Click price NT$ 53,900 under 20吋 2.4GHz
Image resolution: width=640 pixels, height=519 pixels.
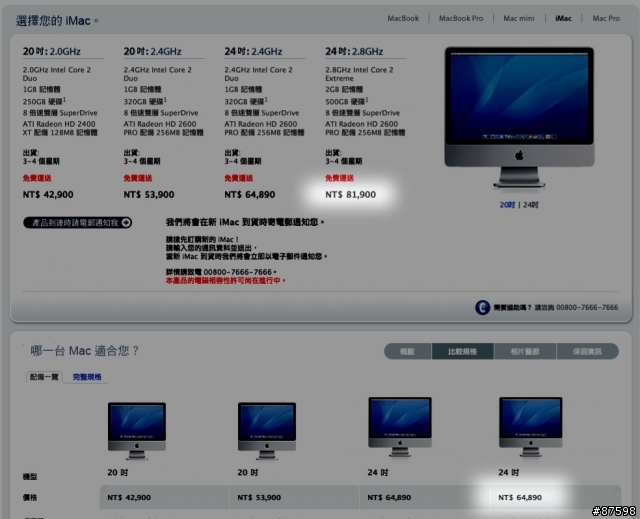pyautogui.click(x=149, y=195)
